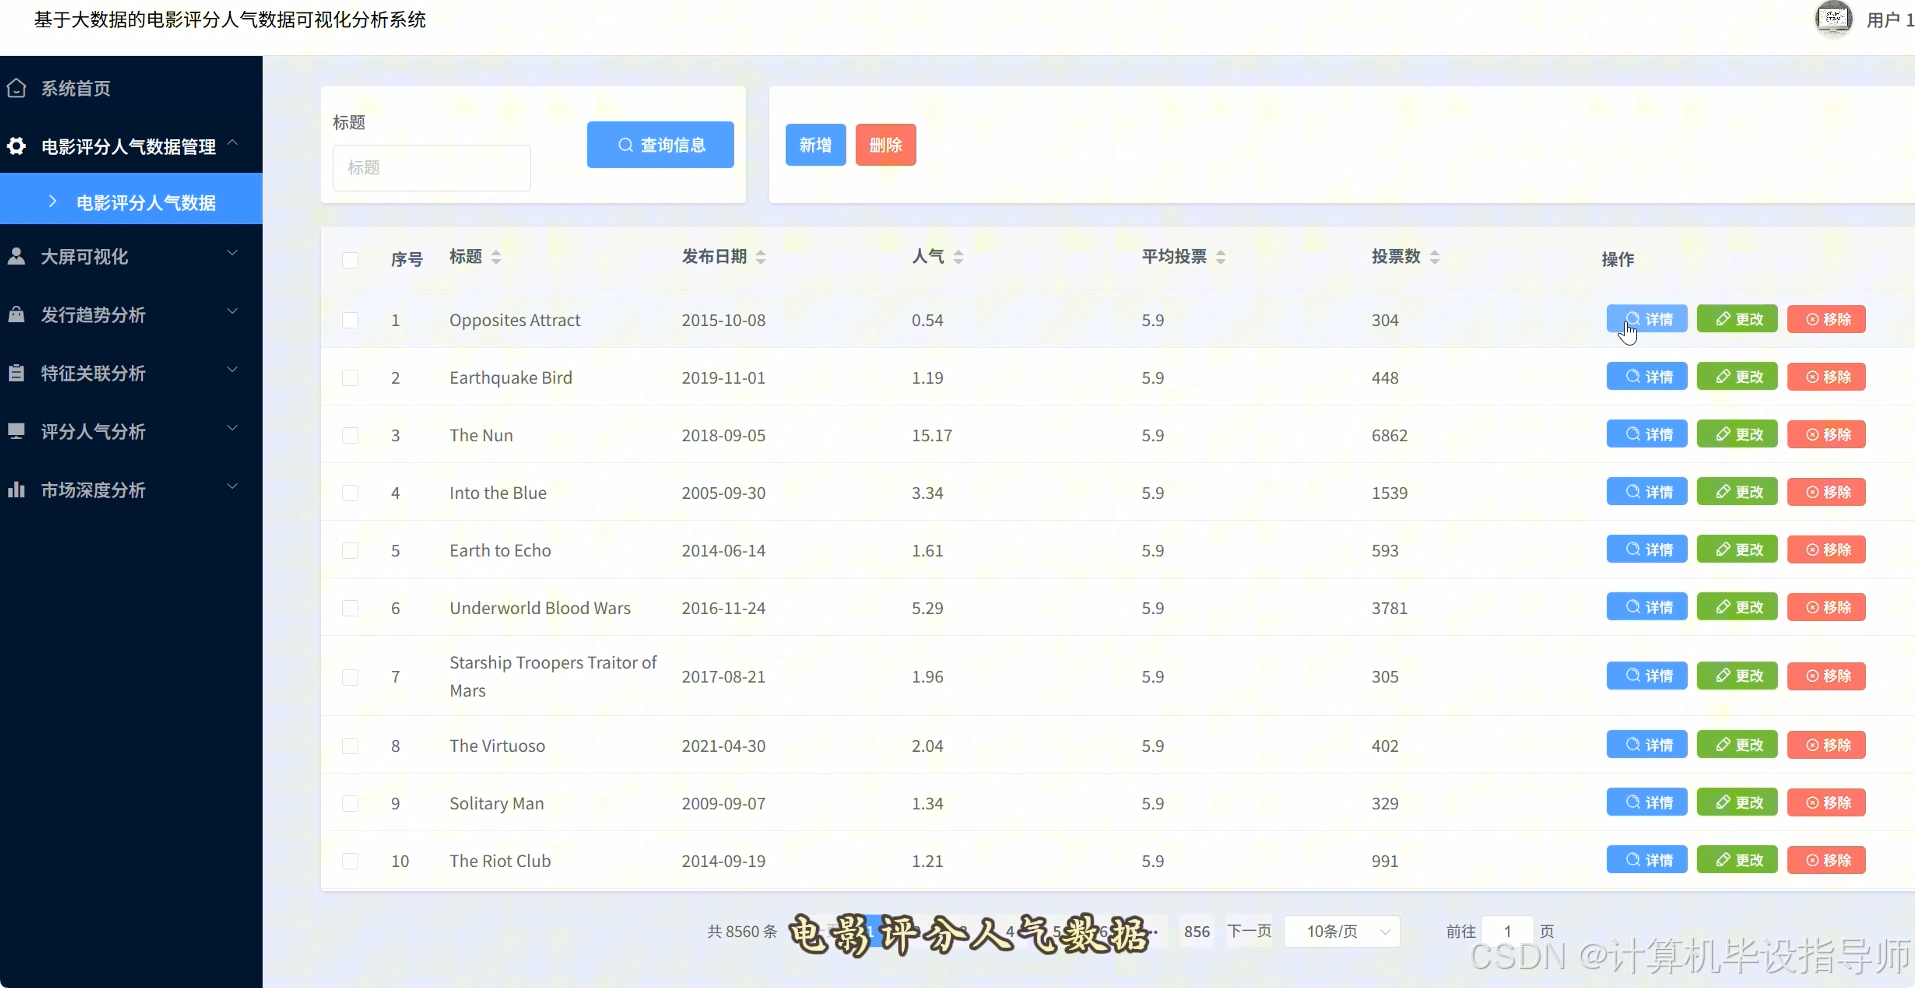Viewport: 1915px width, 988px height.
Task: Click 移除 for The Riot Club
Action: click(1826, 860)
